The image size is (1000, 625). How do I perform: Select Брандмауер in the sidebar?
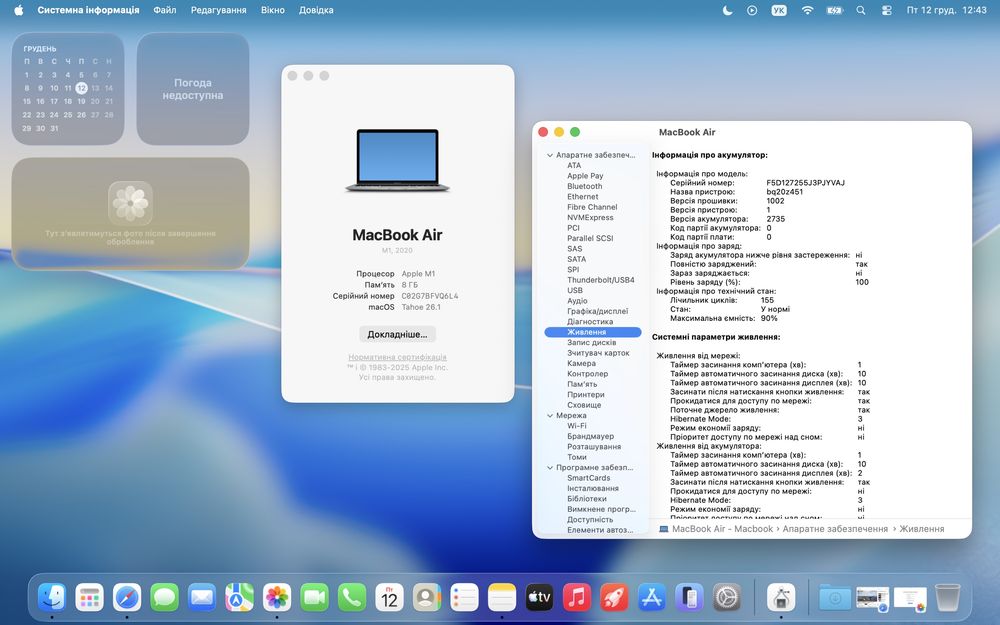pyautogui.click(x=591, y=436)
